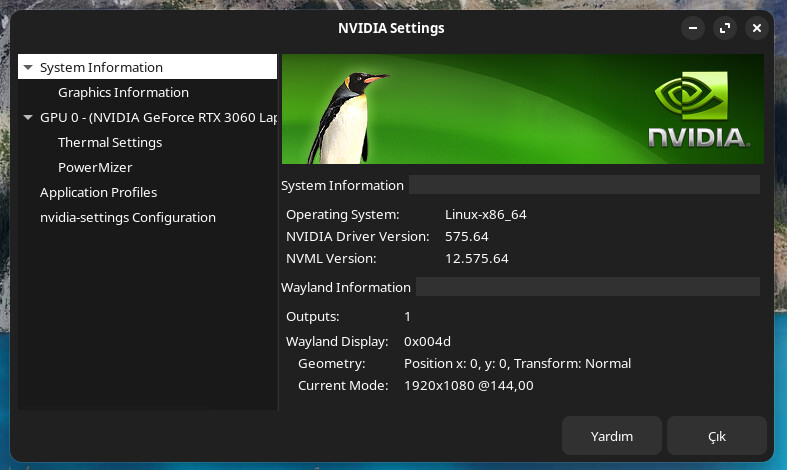This screenshot has width=787, height=470.
Task: Collapse the GPU 0 tree arrow
Action: [x=28, y=118]
